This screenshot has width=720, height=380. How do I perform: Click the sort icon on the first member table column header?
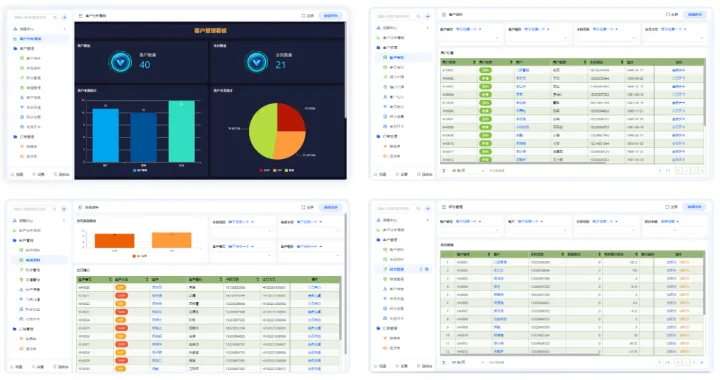[110, 279]
